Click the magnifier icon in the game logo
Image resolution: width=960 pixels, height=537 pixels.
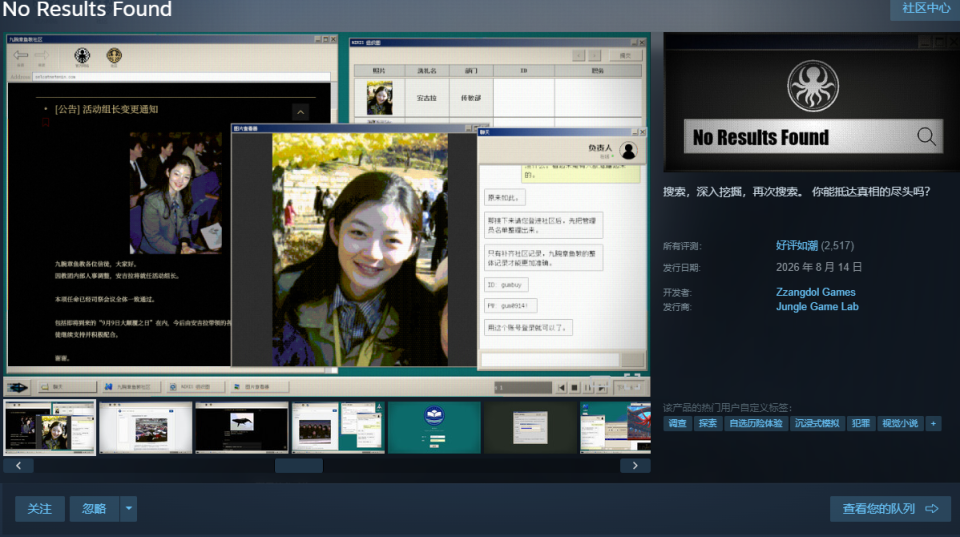pyautogui.click(x=926, y=137)
